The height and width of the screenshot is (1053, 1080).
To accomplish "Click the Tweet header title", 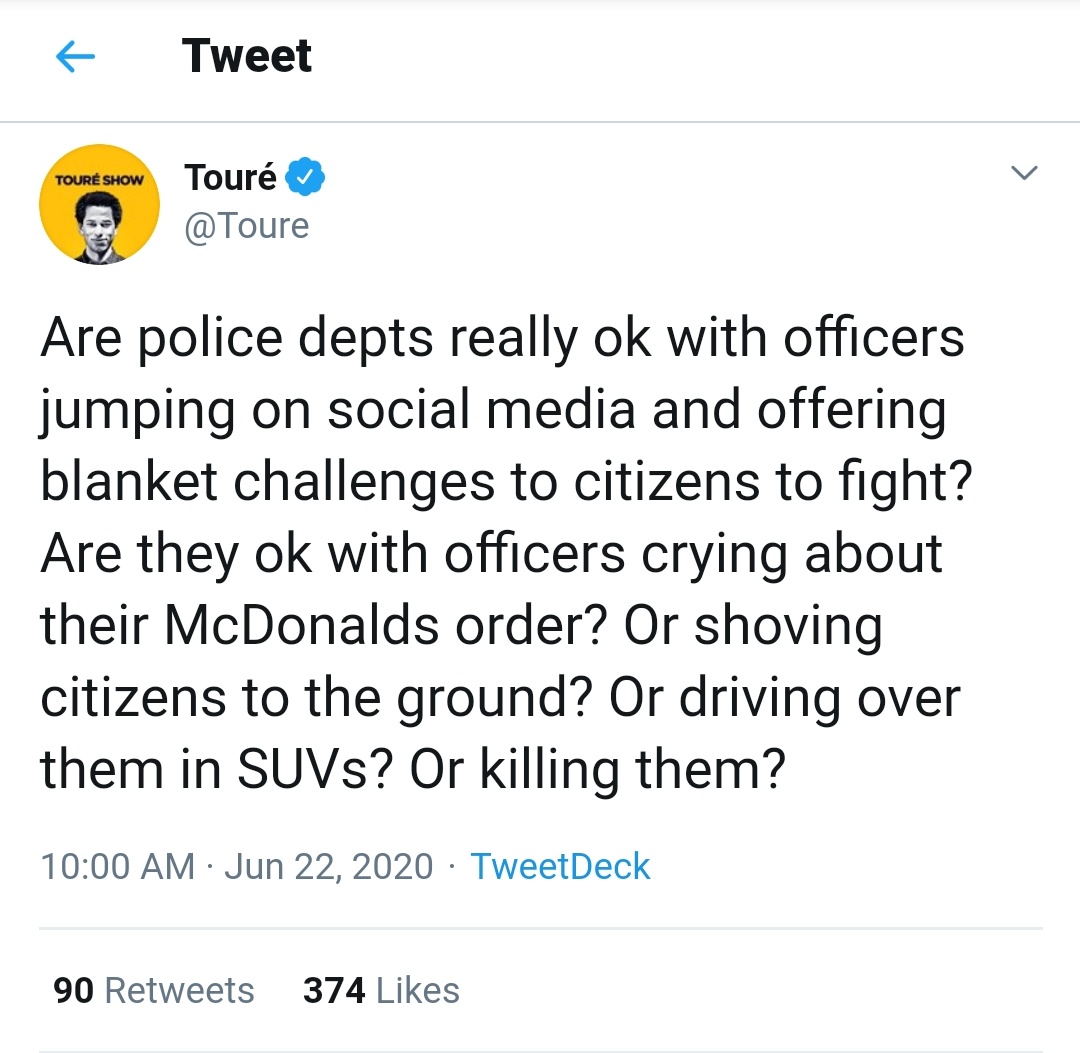I will tap(247, 56).
